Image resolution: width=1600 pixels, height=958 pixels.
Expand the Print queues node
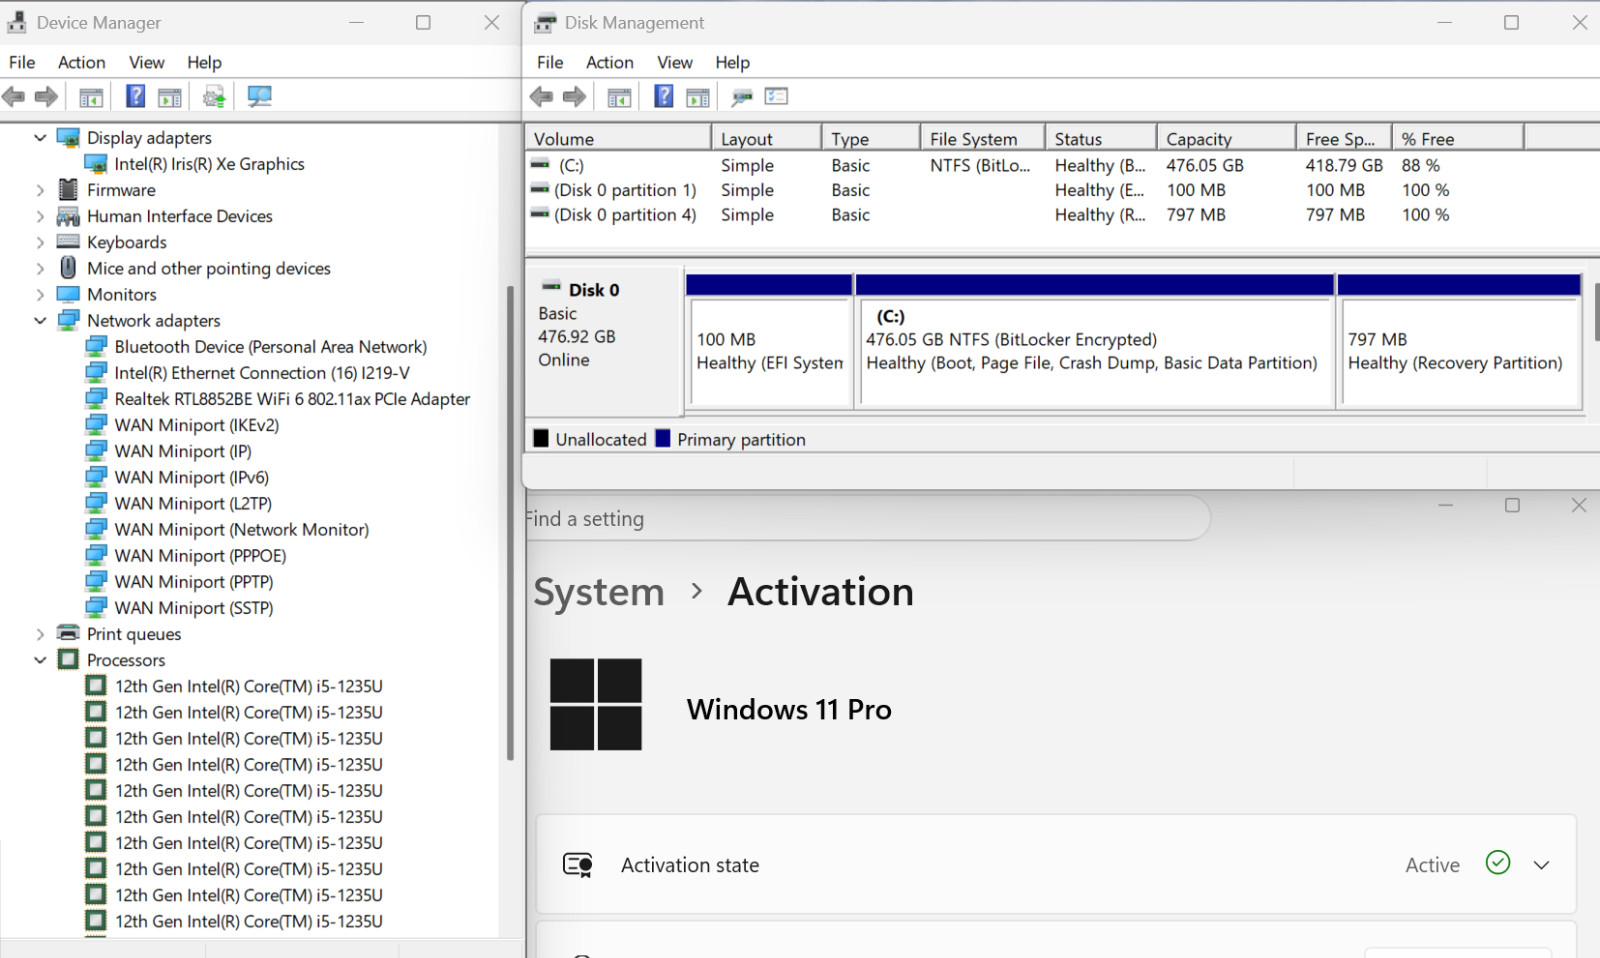click(x=40, y=634)
